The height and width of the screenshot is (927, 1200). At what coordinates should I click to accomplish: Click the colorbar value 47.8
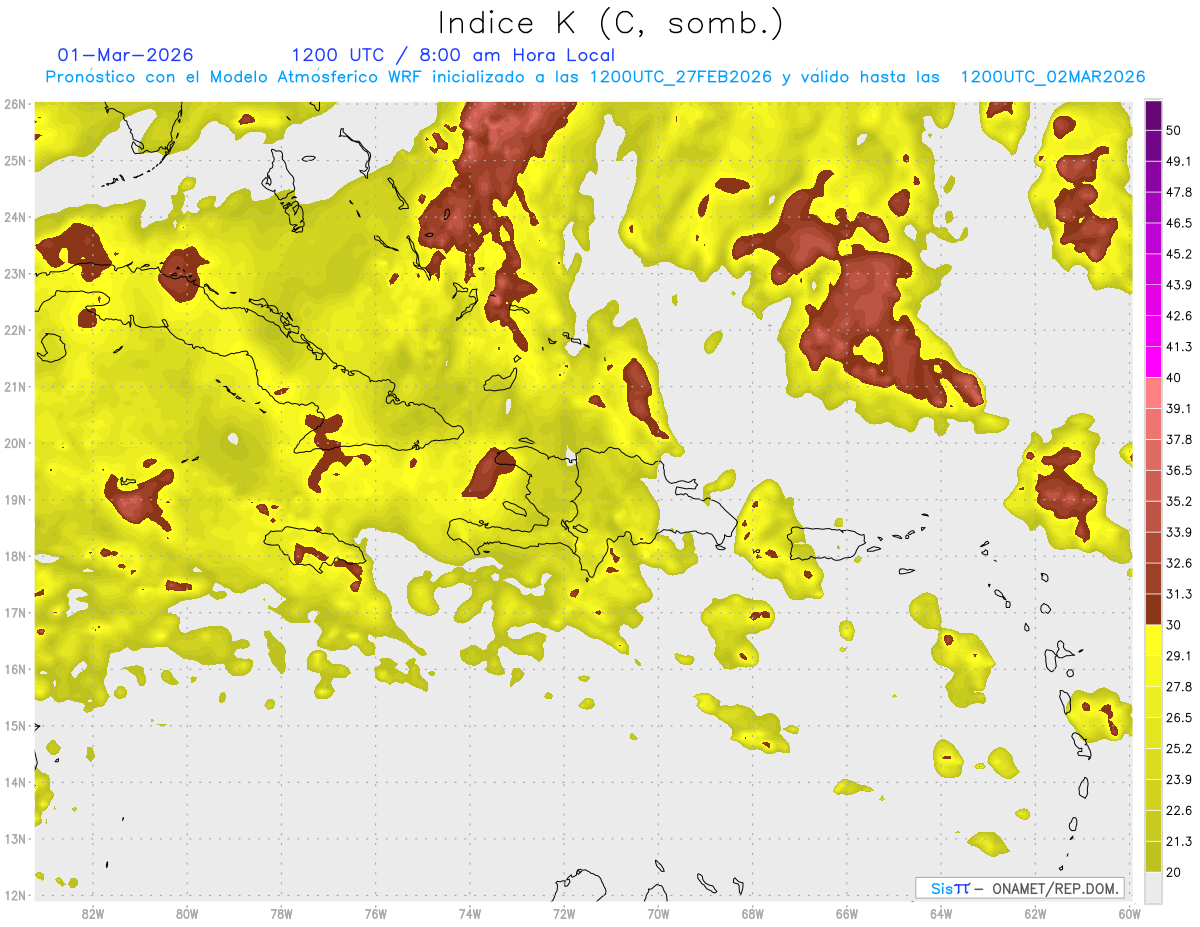pos(1179,193)
